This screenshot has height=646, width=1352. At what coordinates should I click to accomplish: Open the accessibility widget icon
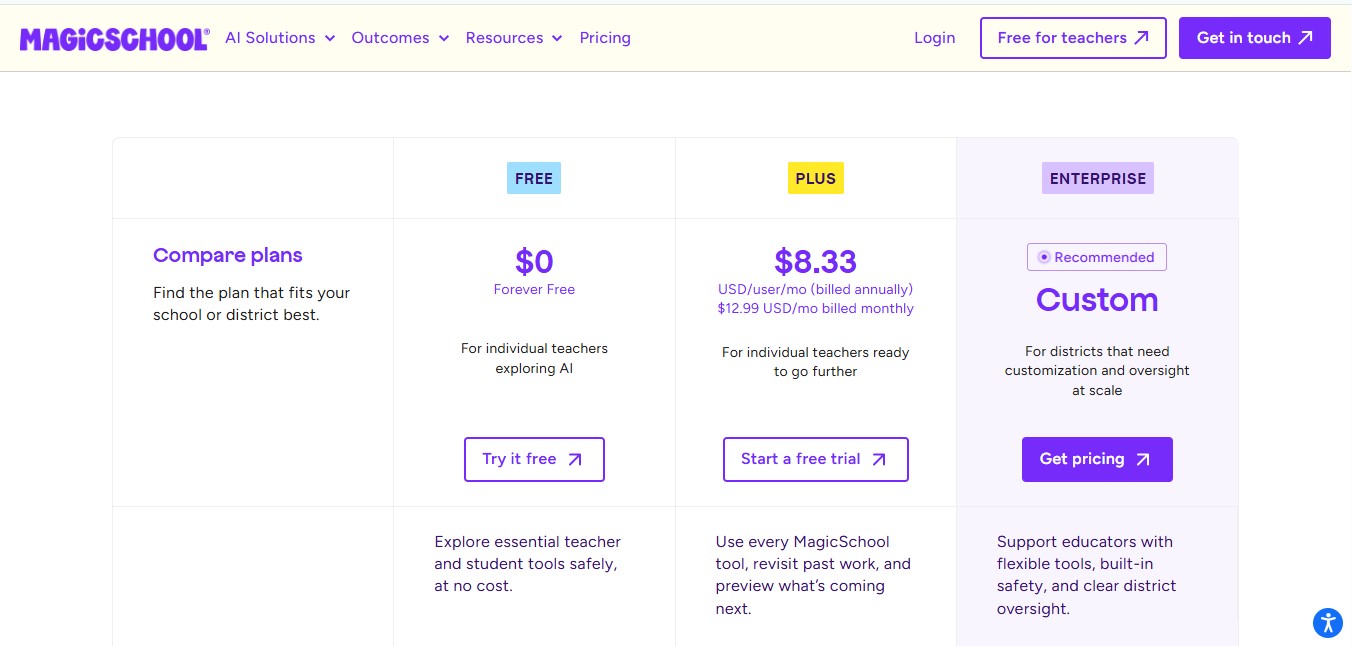pyautogui.click(x=1327, y=622)
